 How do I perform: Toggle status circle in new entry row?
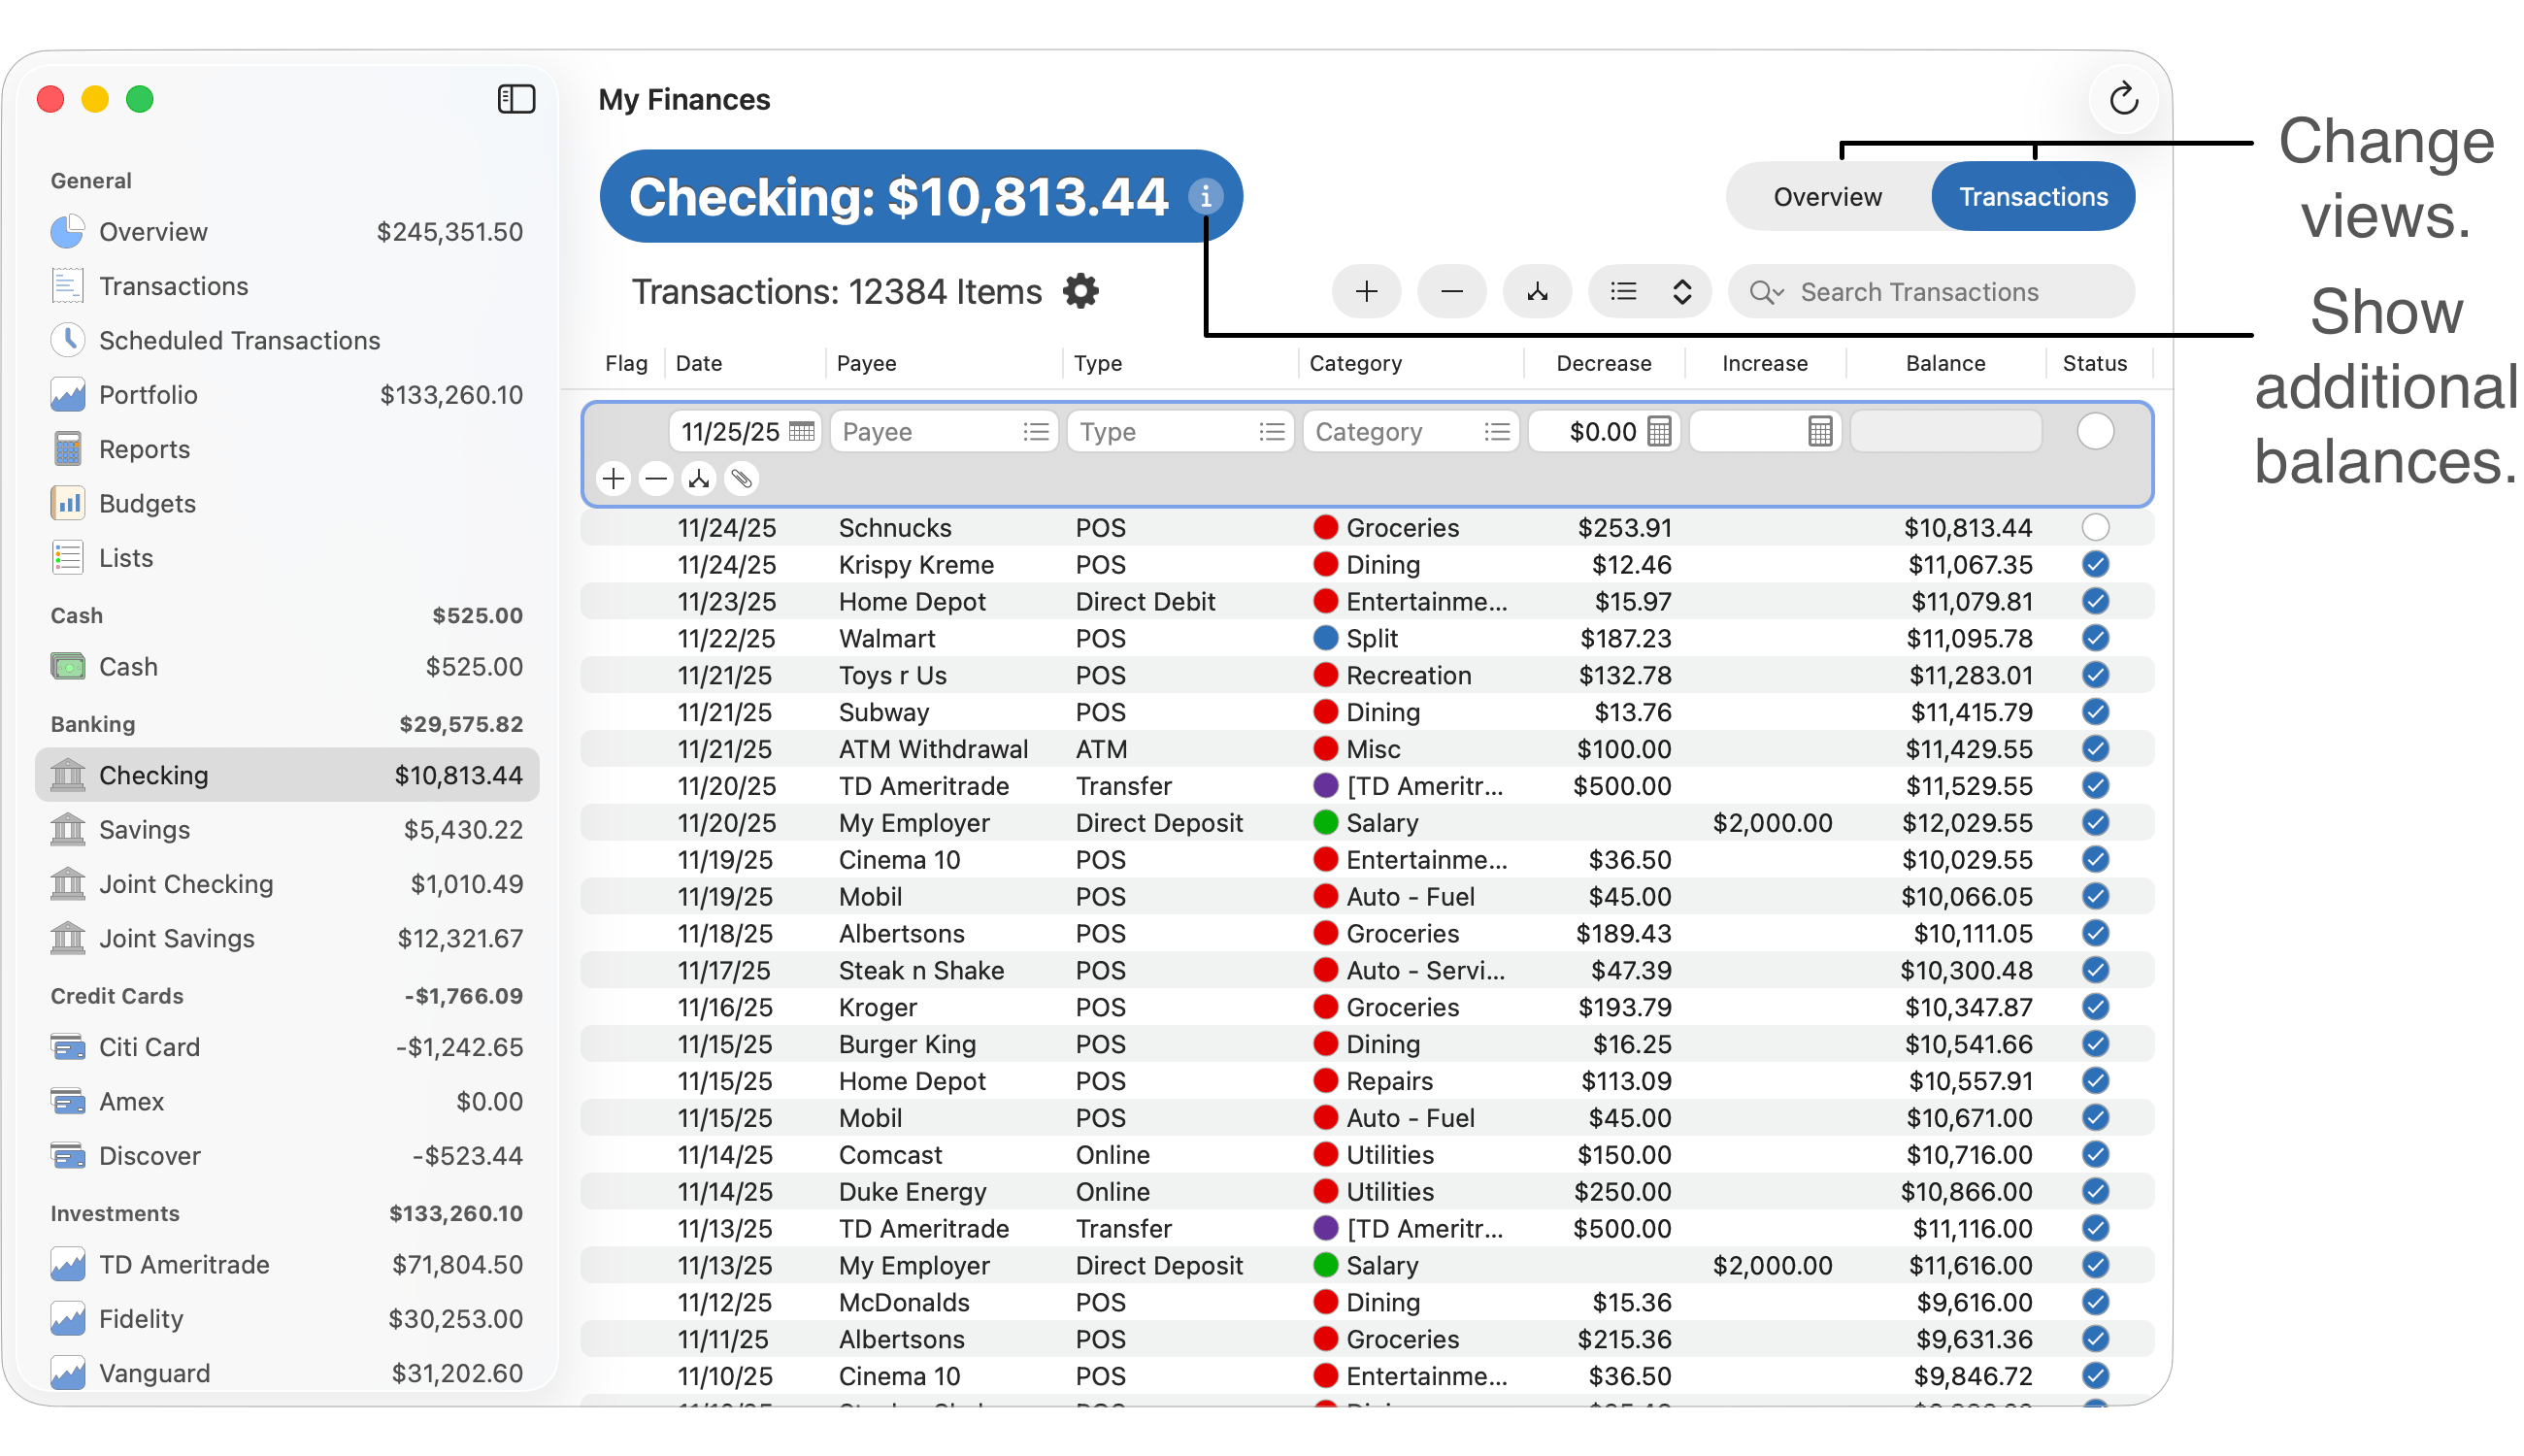[x=2095, y=432]
